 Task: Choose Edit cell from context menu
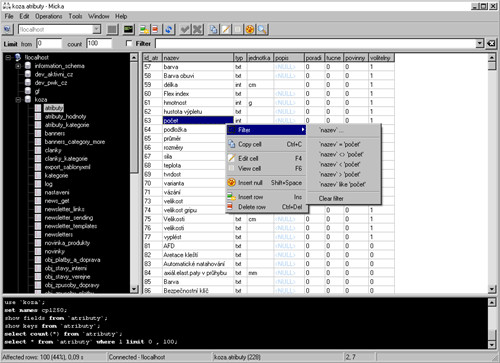[x=266, y=158]
